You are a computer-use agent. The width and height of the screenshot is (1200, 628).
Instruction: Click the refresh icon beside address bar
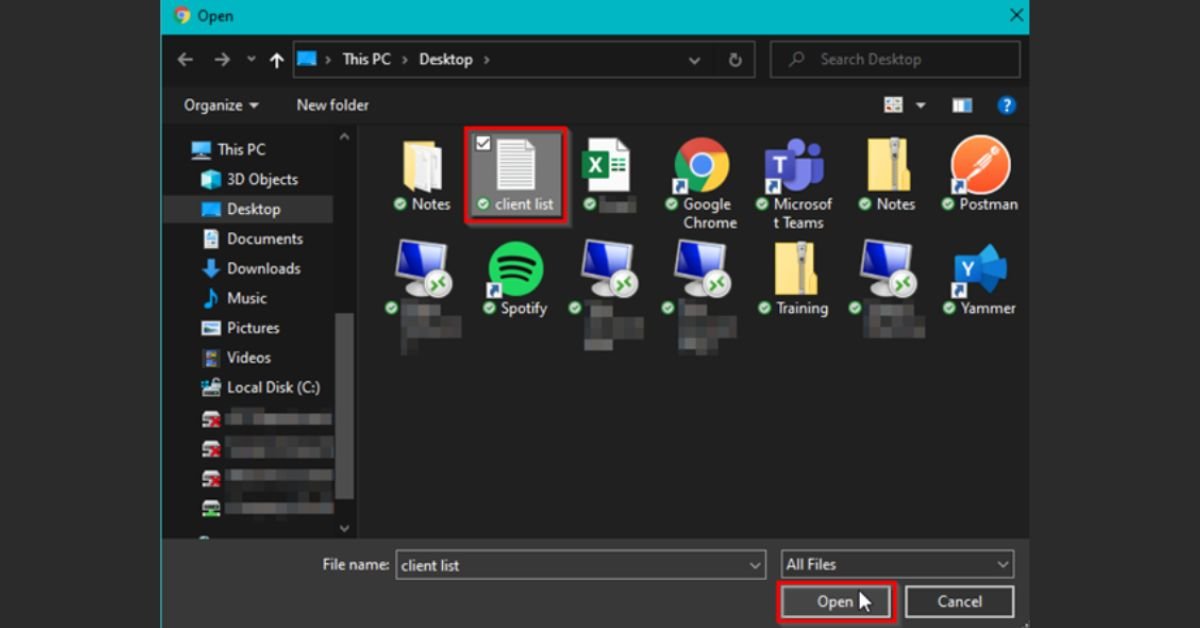coord(735,60)
